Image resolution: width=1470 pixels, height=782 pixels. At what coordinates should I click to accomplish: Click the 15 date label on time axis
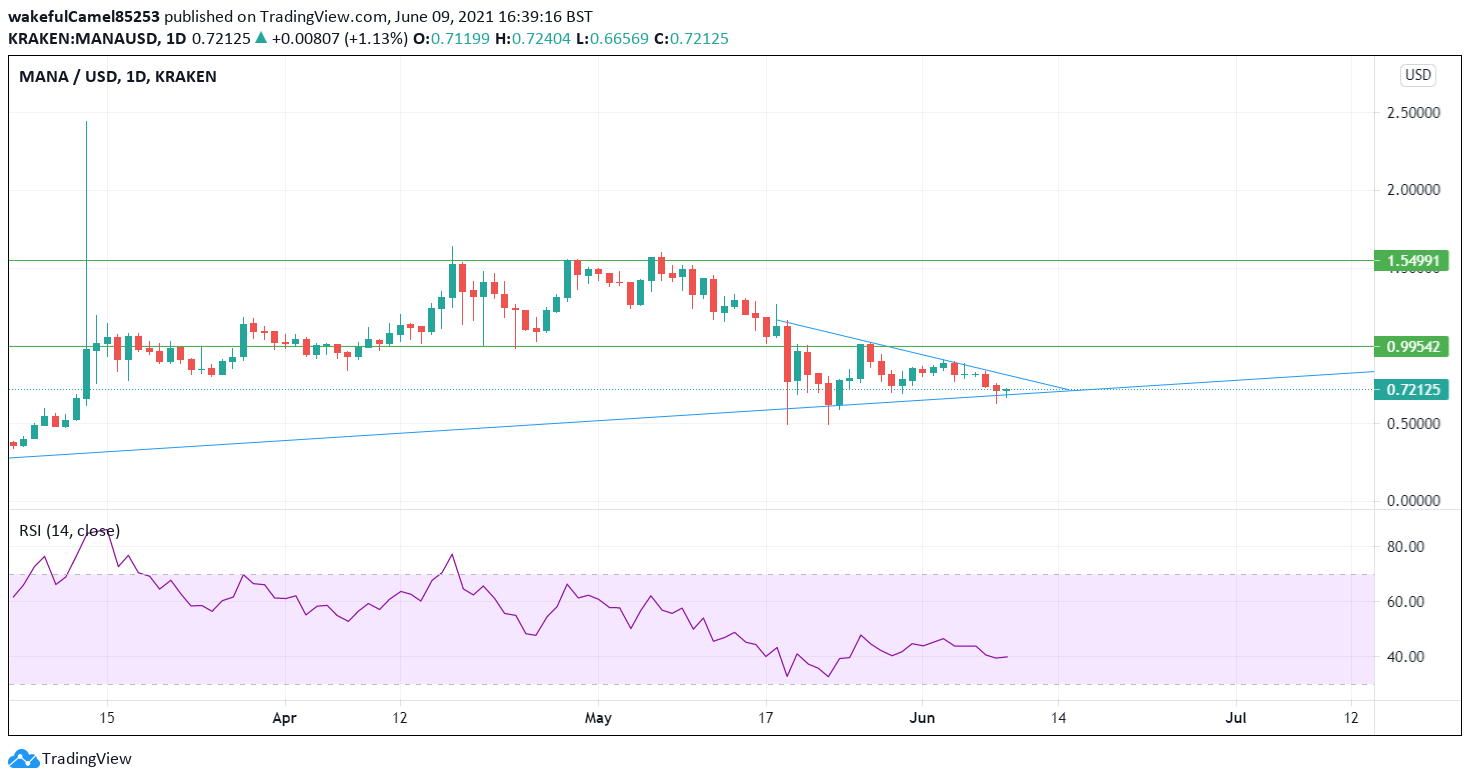click(x=107, y=718)
